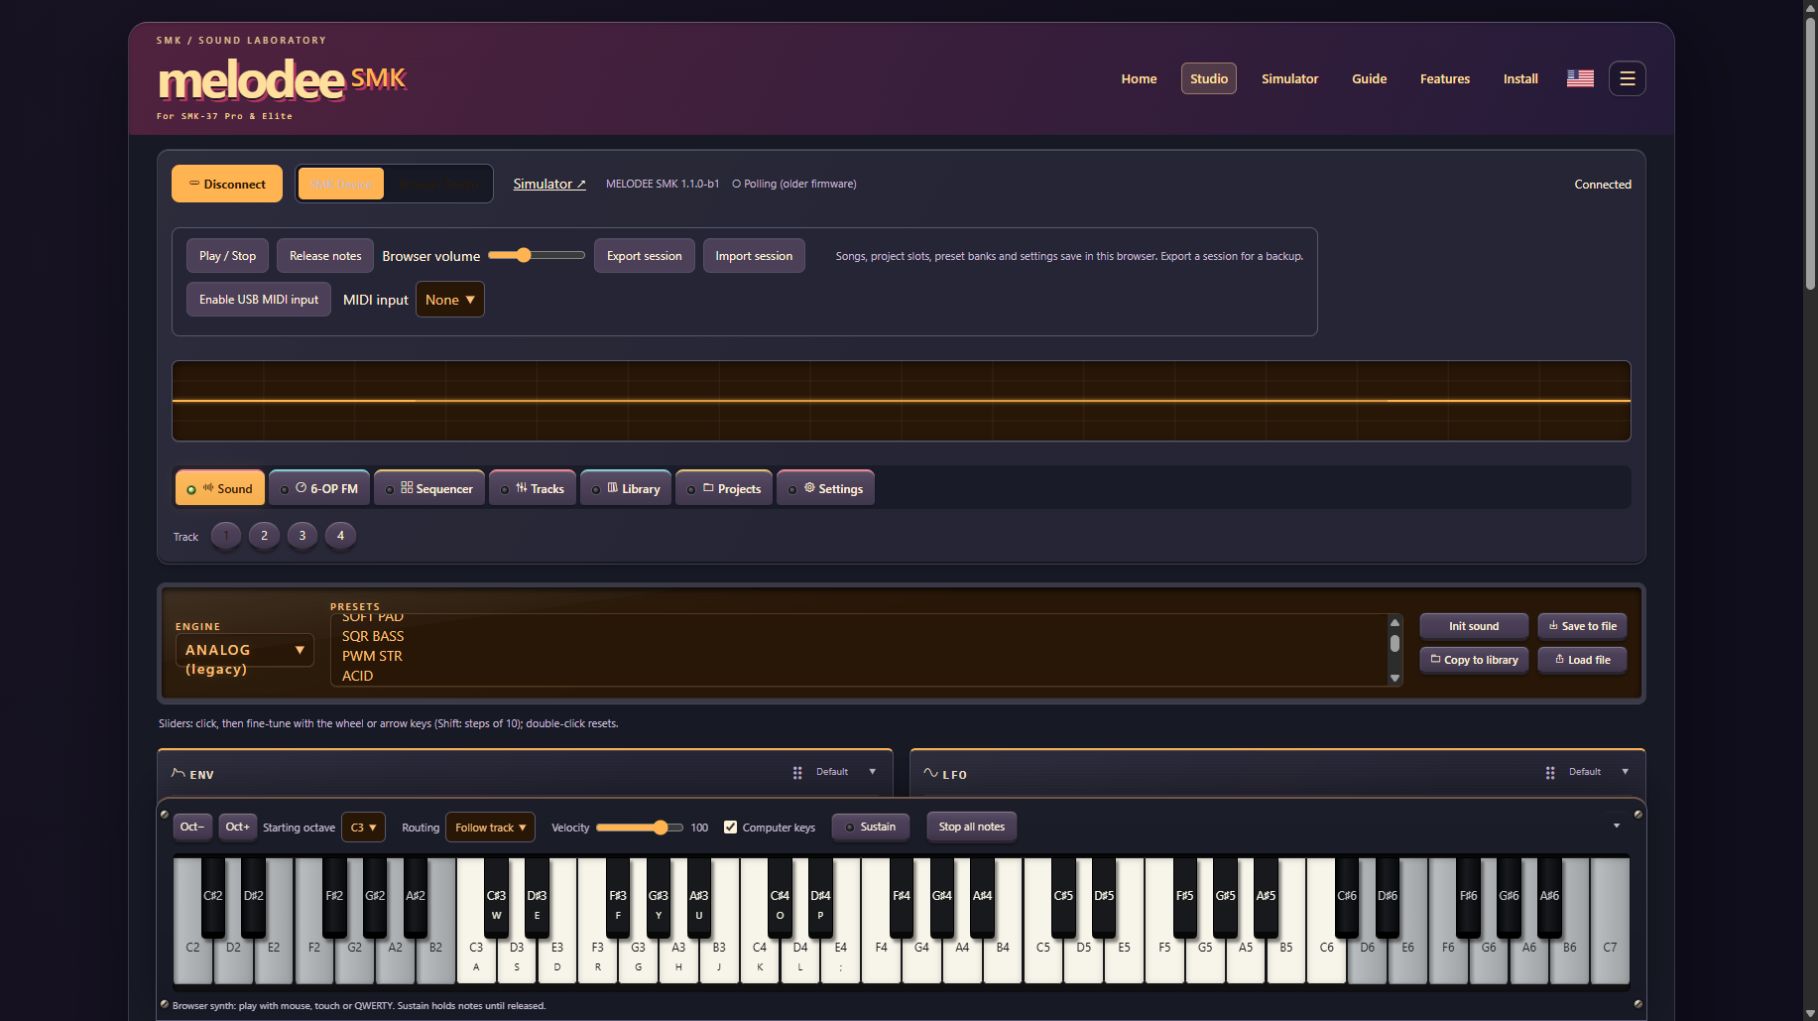Play the A#5 black key
Viewport: 1818px width, 1021px height.
(x=1266, y=897)
